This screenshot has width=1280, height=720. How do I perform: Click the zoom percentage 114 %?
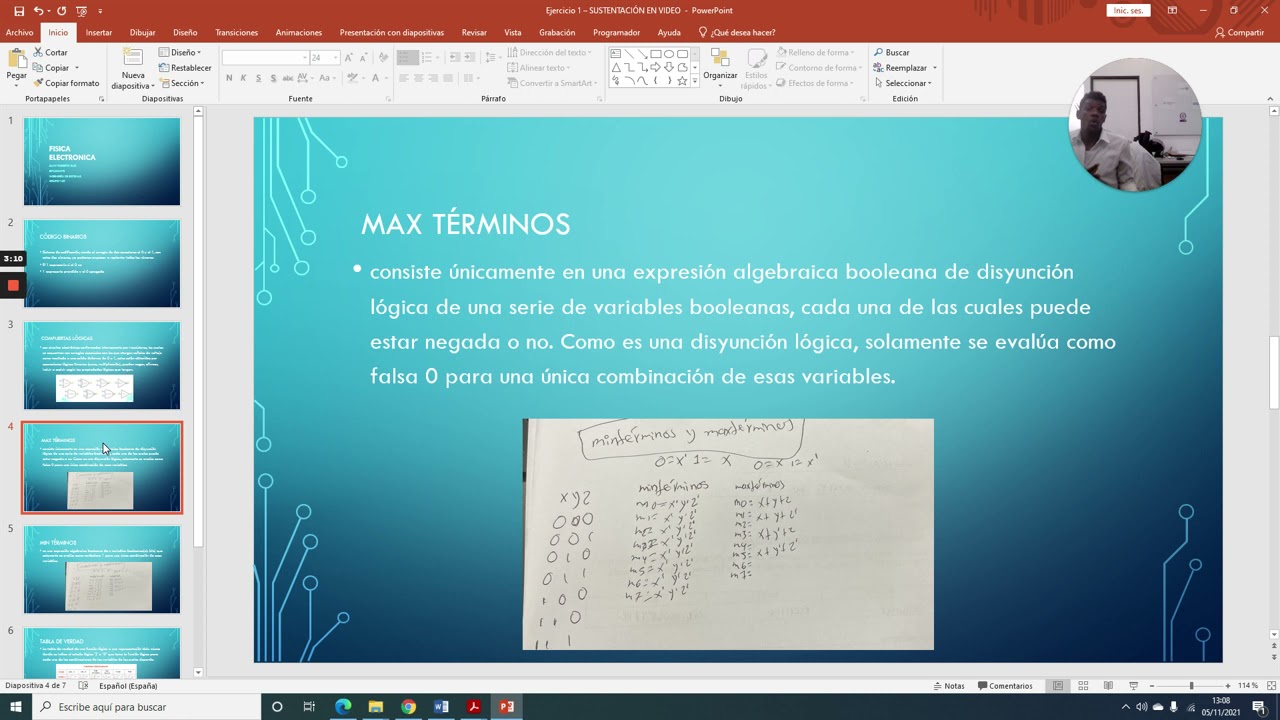click(x=1248, y=686)
